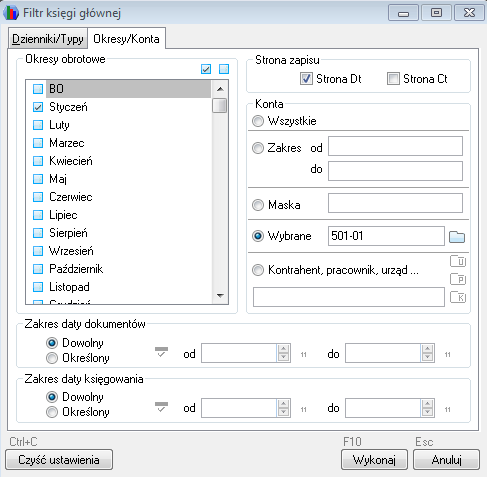This screenshot has height=477, width=487.
Task: Click the Wybrane field containing 501-01
Action: 386,236
